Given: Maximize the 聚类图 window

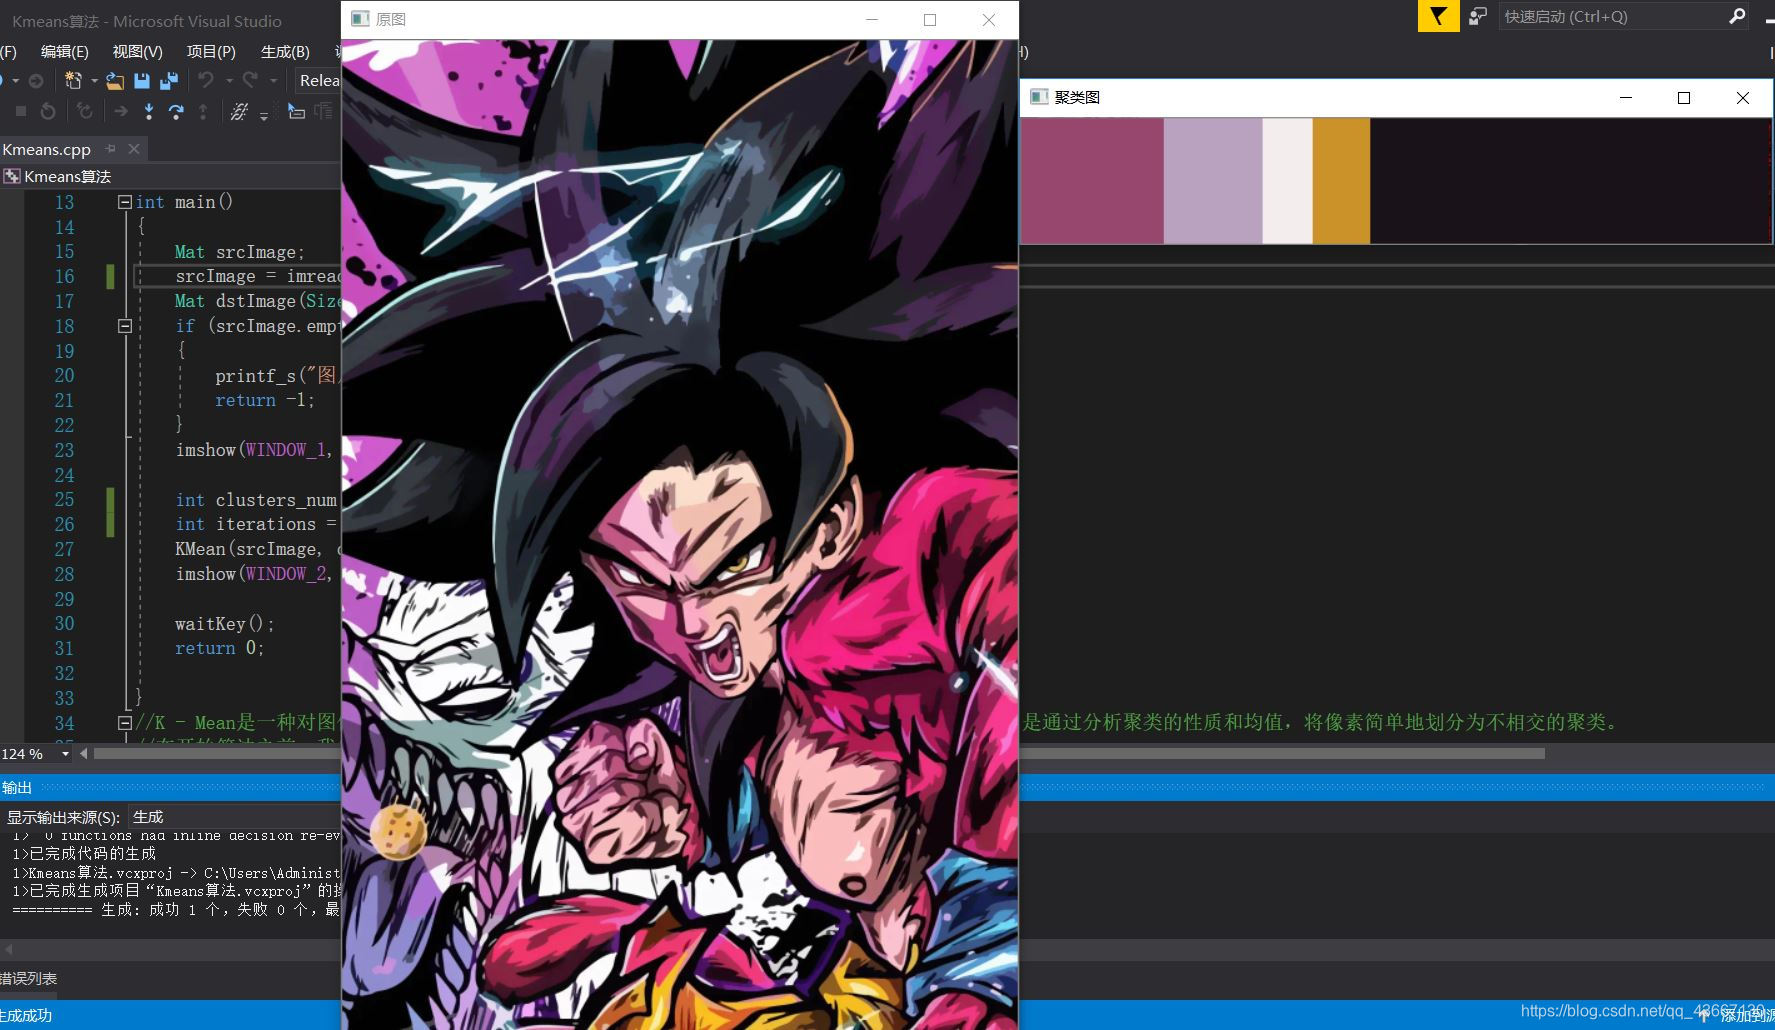Looking at the screenshot, I should pyautogui.click(x=1684, y=97).
